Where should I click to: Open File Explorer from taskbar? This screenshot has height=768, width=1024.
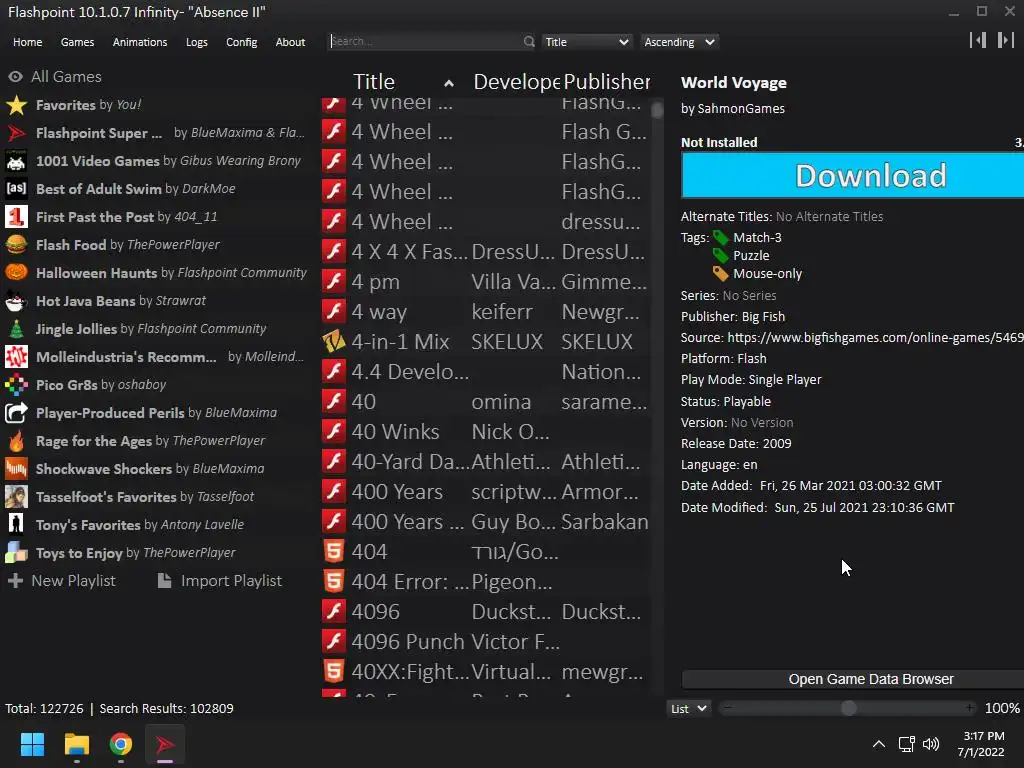click(x=76, y=744)
